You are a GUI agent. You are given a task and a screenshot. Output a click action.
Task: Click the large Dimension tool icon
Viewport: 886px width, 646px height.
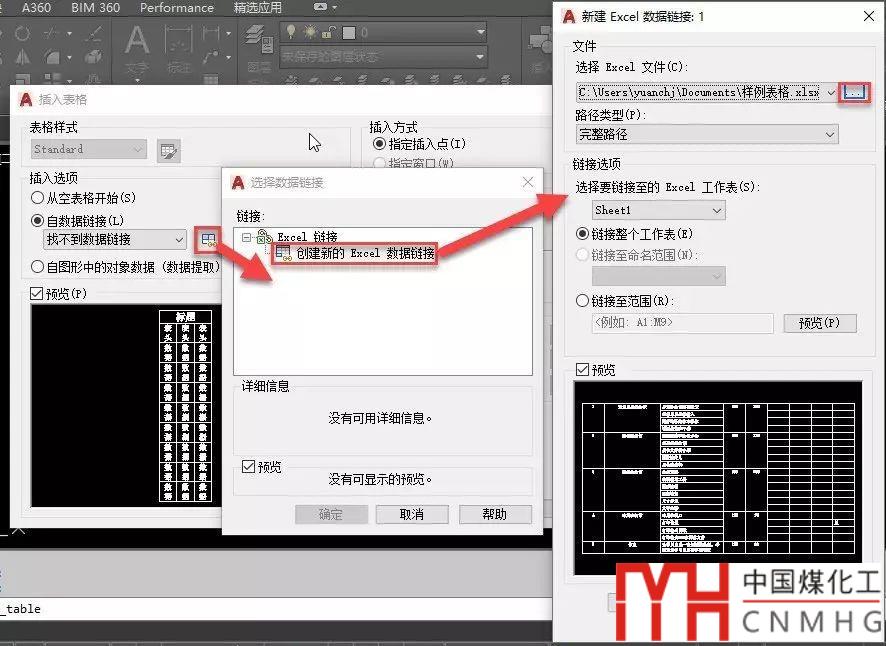point(179,41)
